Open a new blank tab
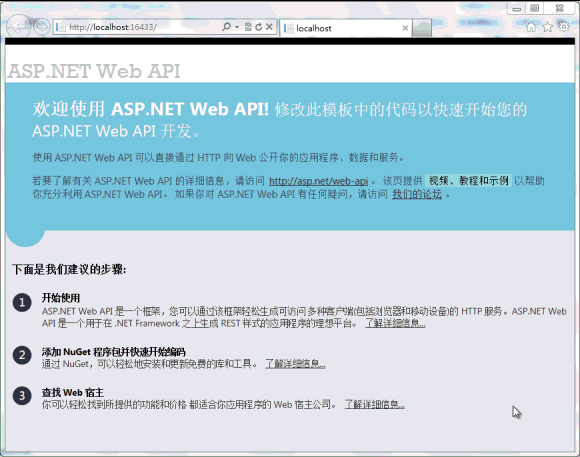The height and width of the screenshot is (457, 580). pos(422,28)
